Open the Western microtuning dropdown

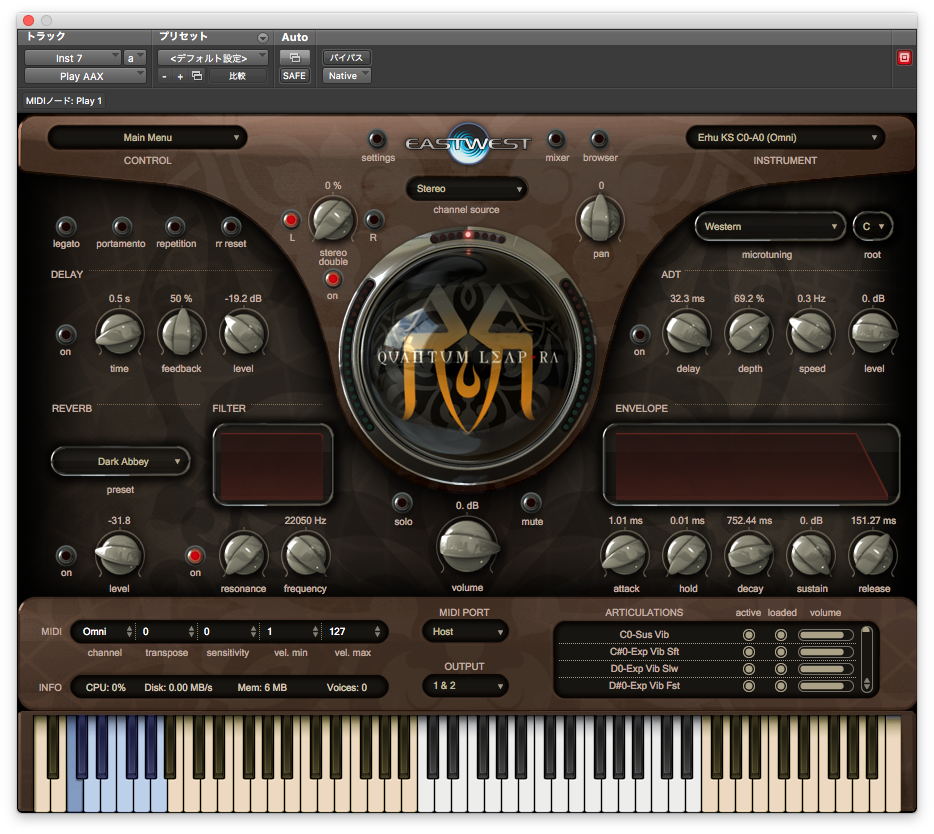tap(770, 226)
